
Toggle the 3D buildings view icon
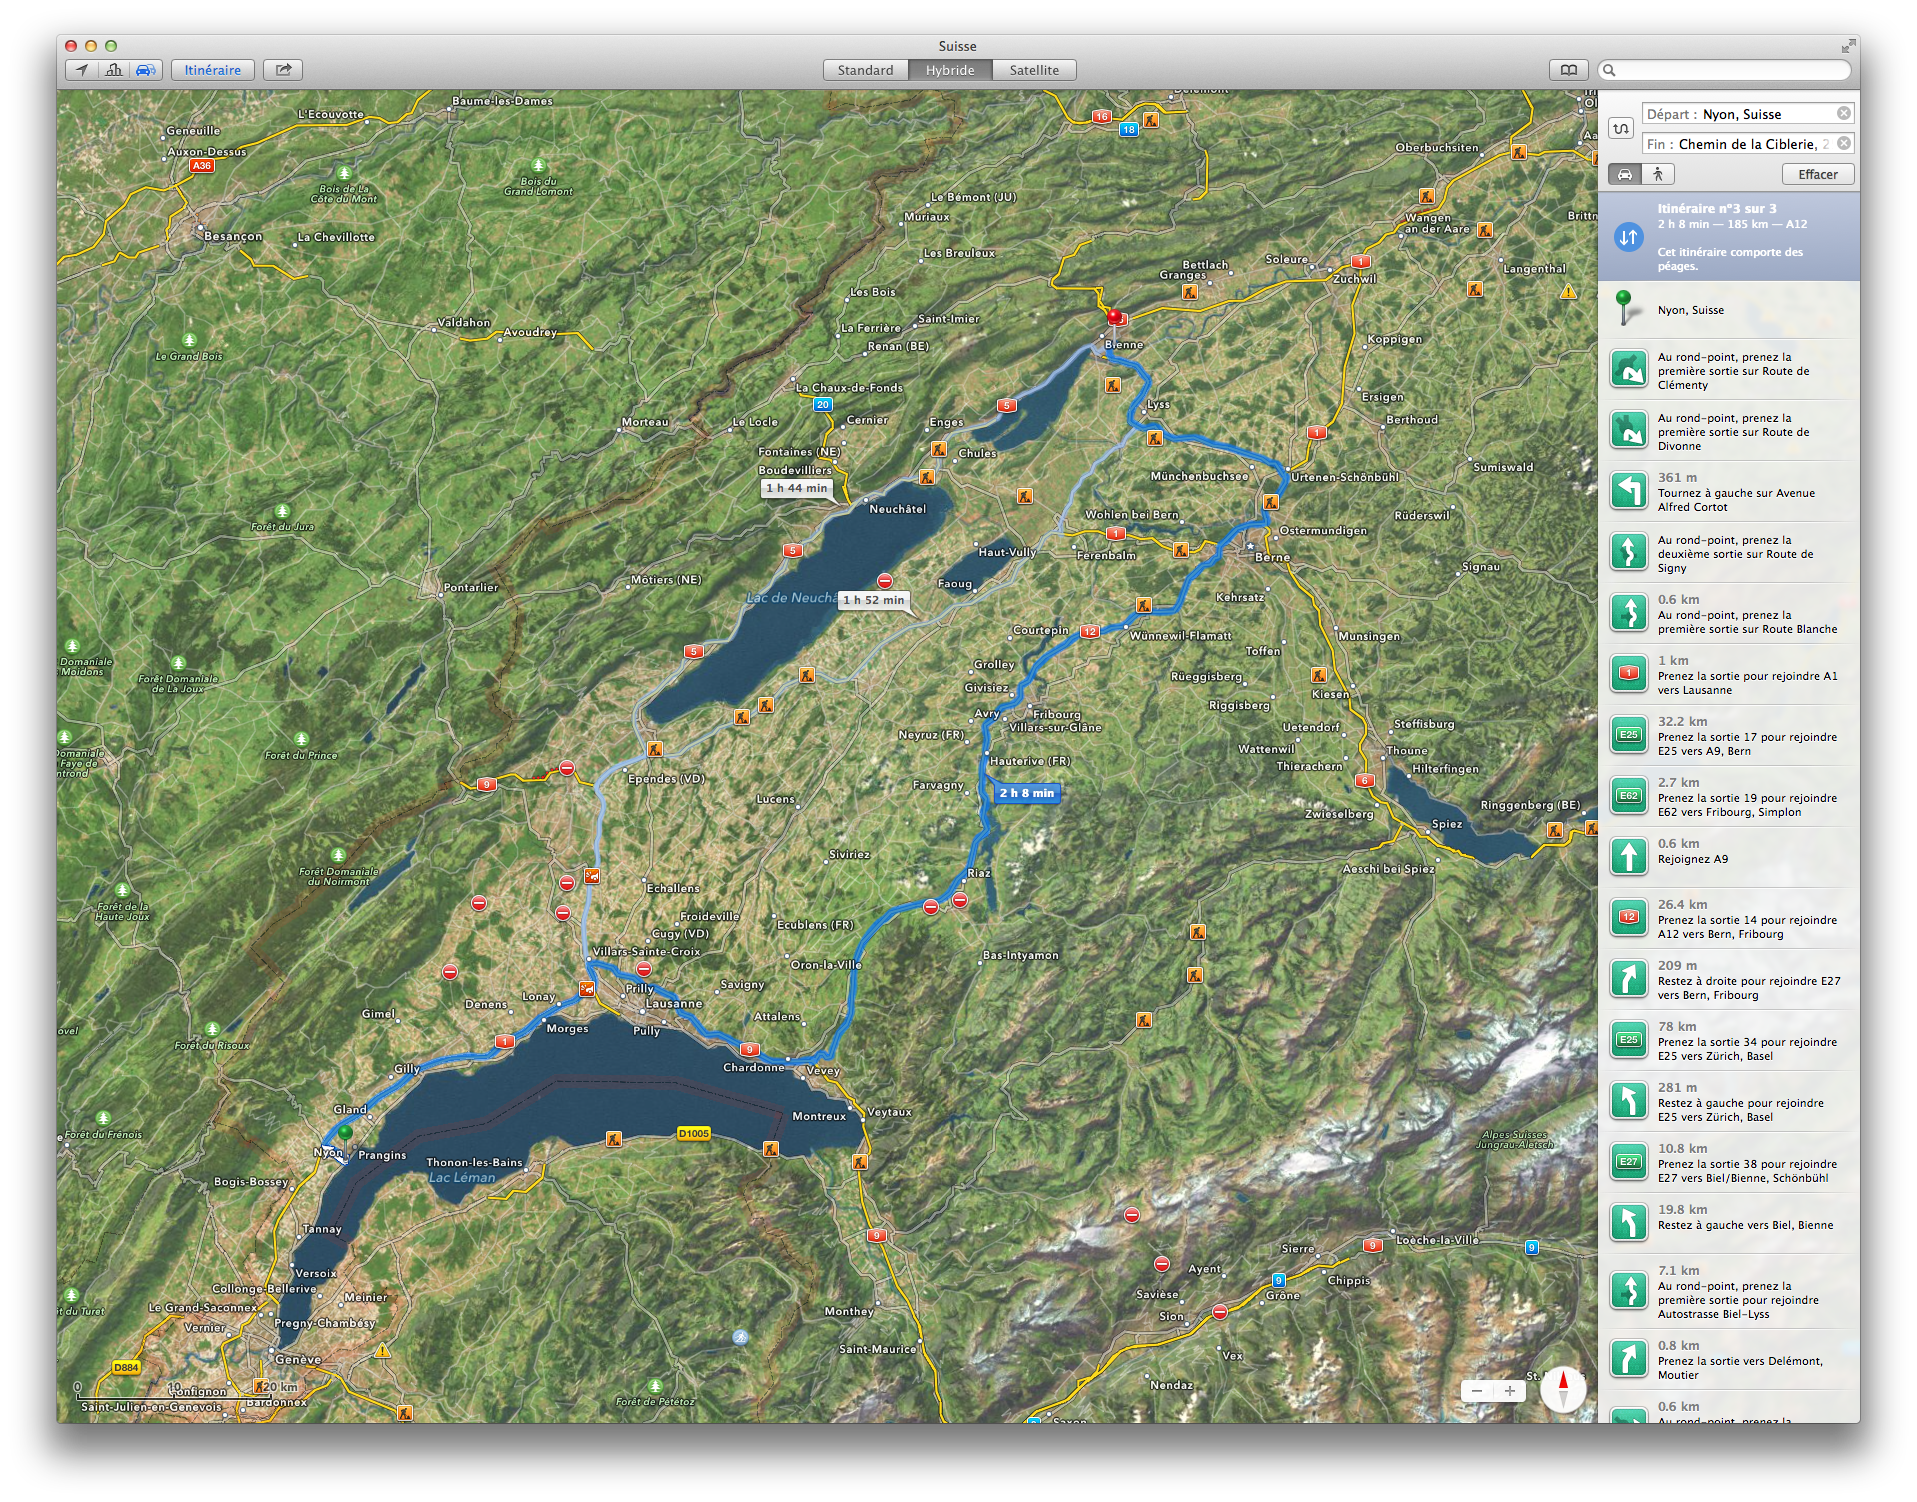coord(114,70)
